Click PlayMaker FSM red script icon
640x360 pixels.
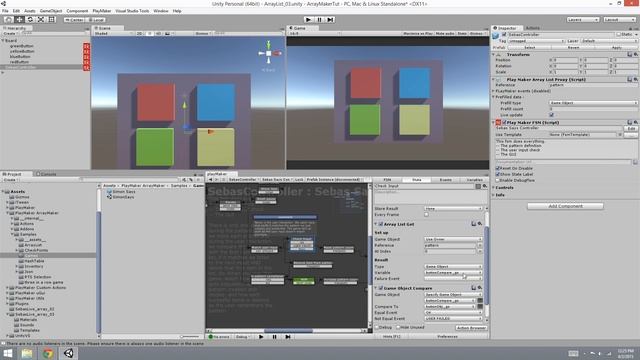(x=498, y=122)
